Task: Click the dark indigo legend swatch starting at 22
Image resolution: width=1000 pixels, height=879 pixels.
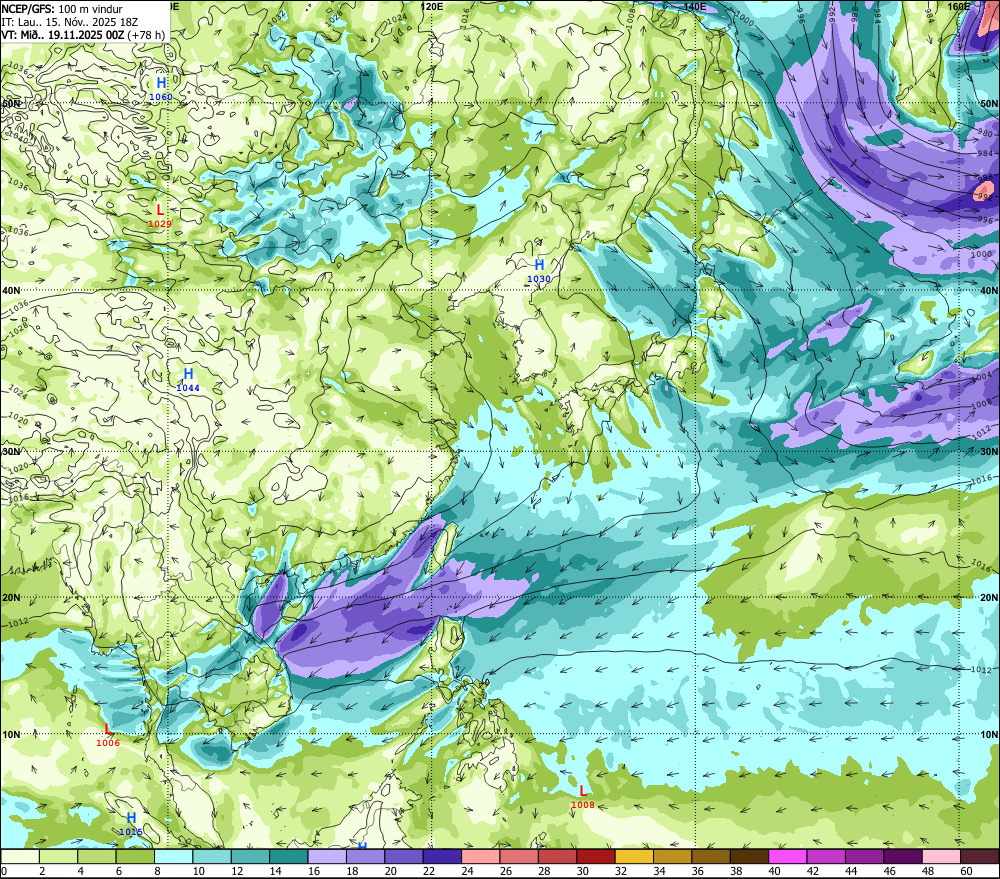Action: [442, 857]
